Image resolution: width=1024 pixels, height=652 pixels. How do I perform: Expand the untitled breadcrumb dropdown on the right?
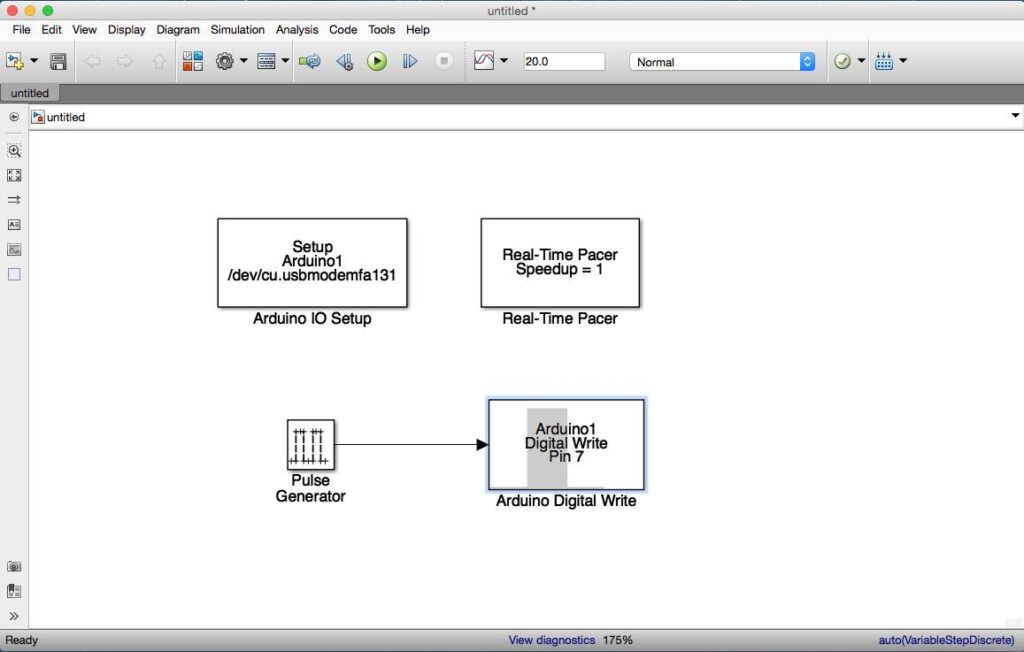pos(1014,116)
